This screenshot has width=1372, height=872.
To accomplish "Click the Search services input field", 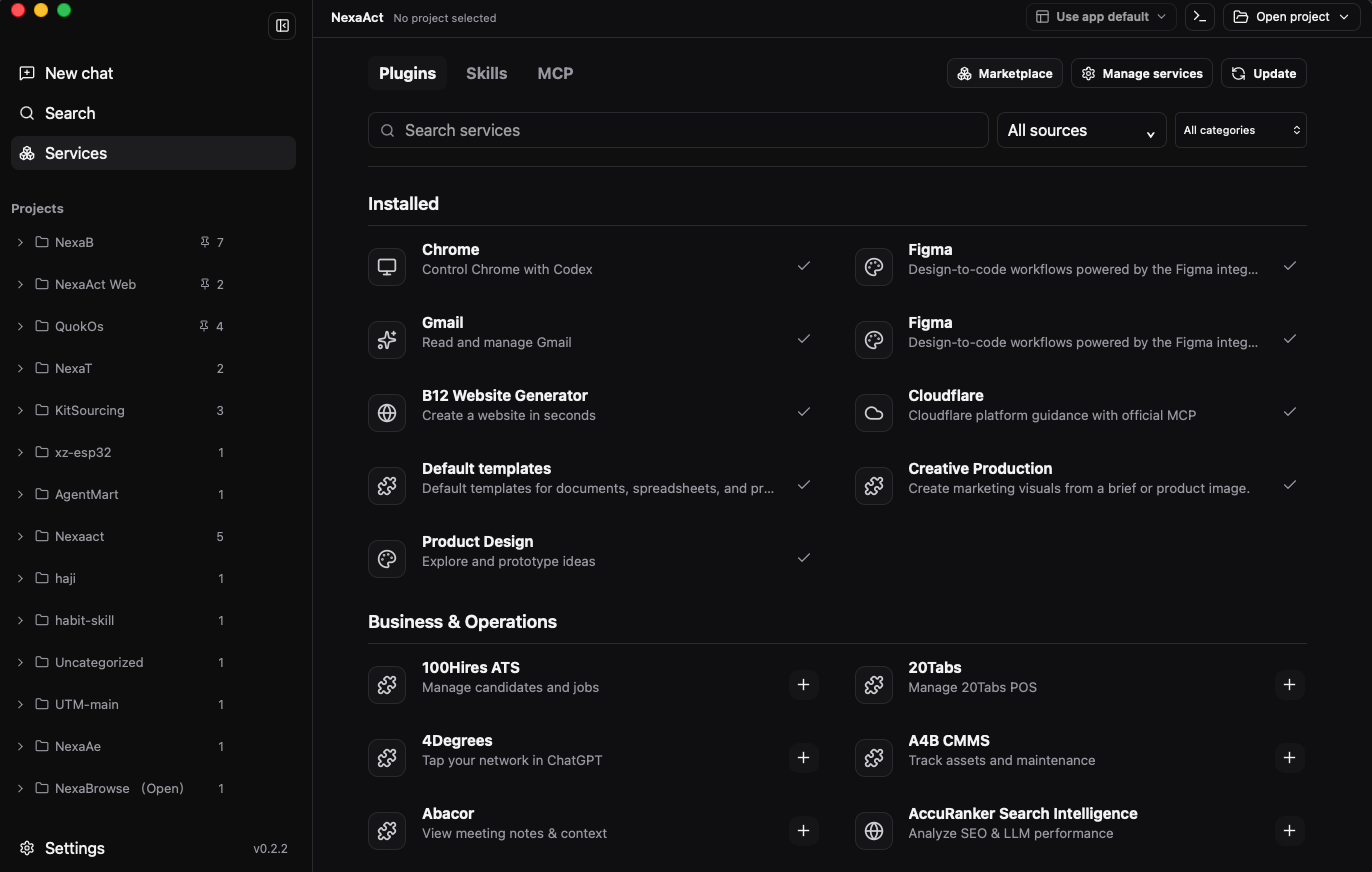I will [x=678, y=130].
